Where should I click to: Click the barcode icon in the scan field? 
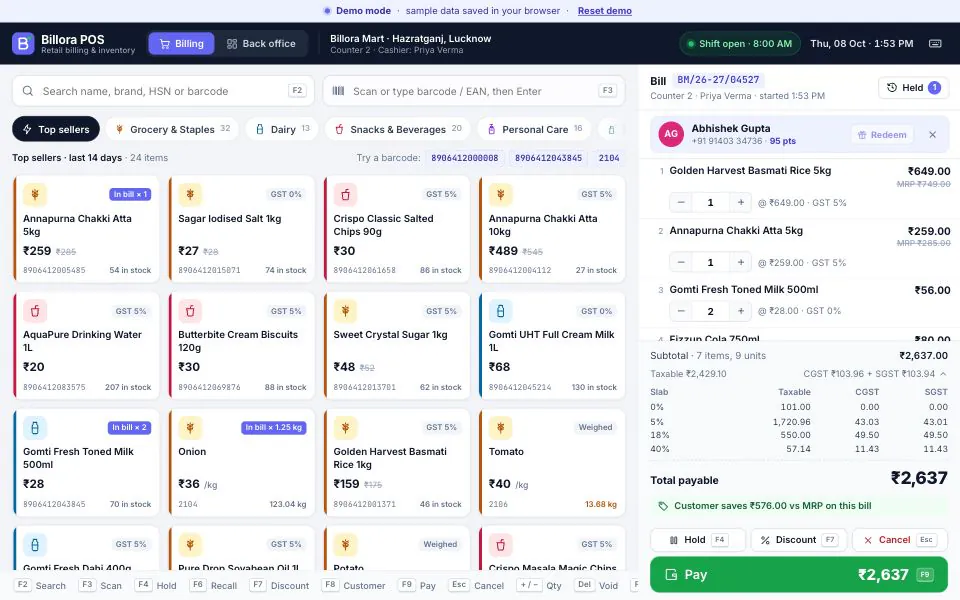pyautogui.click(x=338, y=91)
